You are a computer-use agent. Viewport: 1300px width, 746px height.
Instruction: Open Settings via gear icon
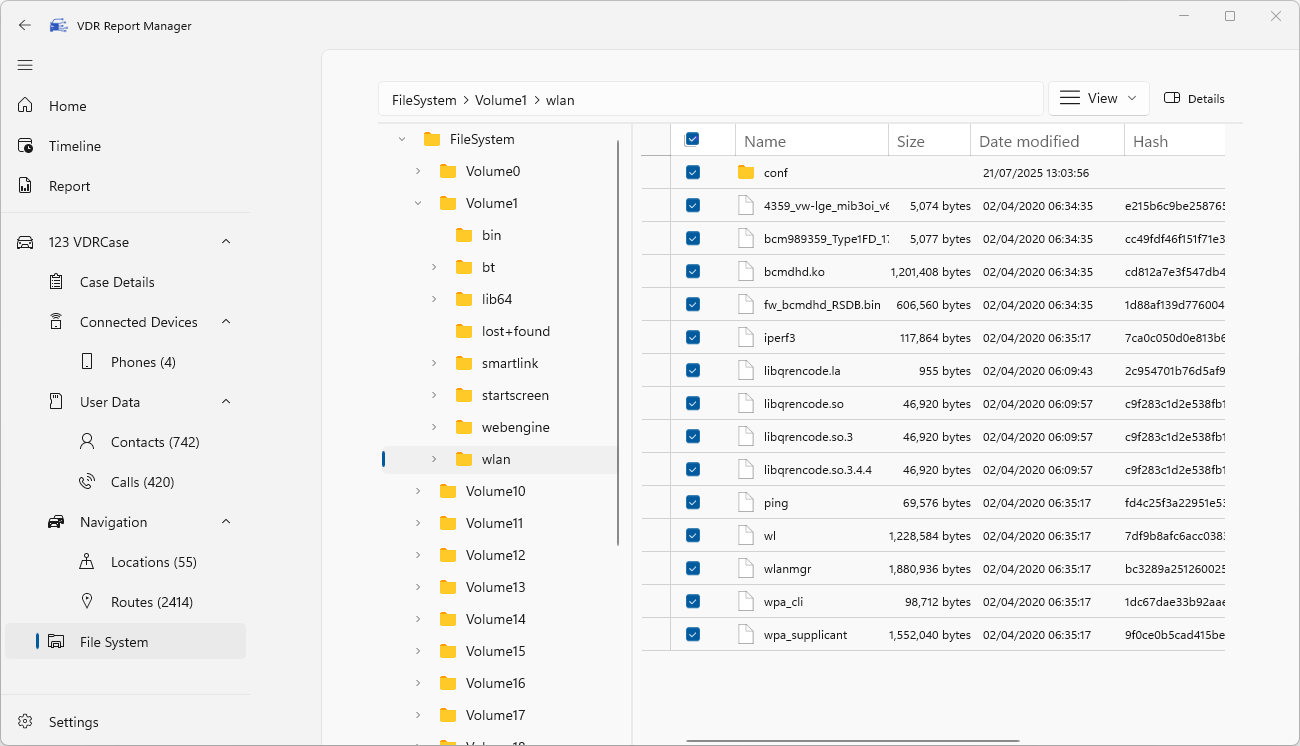click(26, 722)
